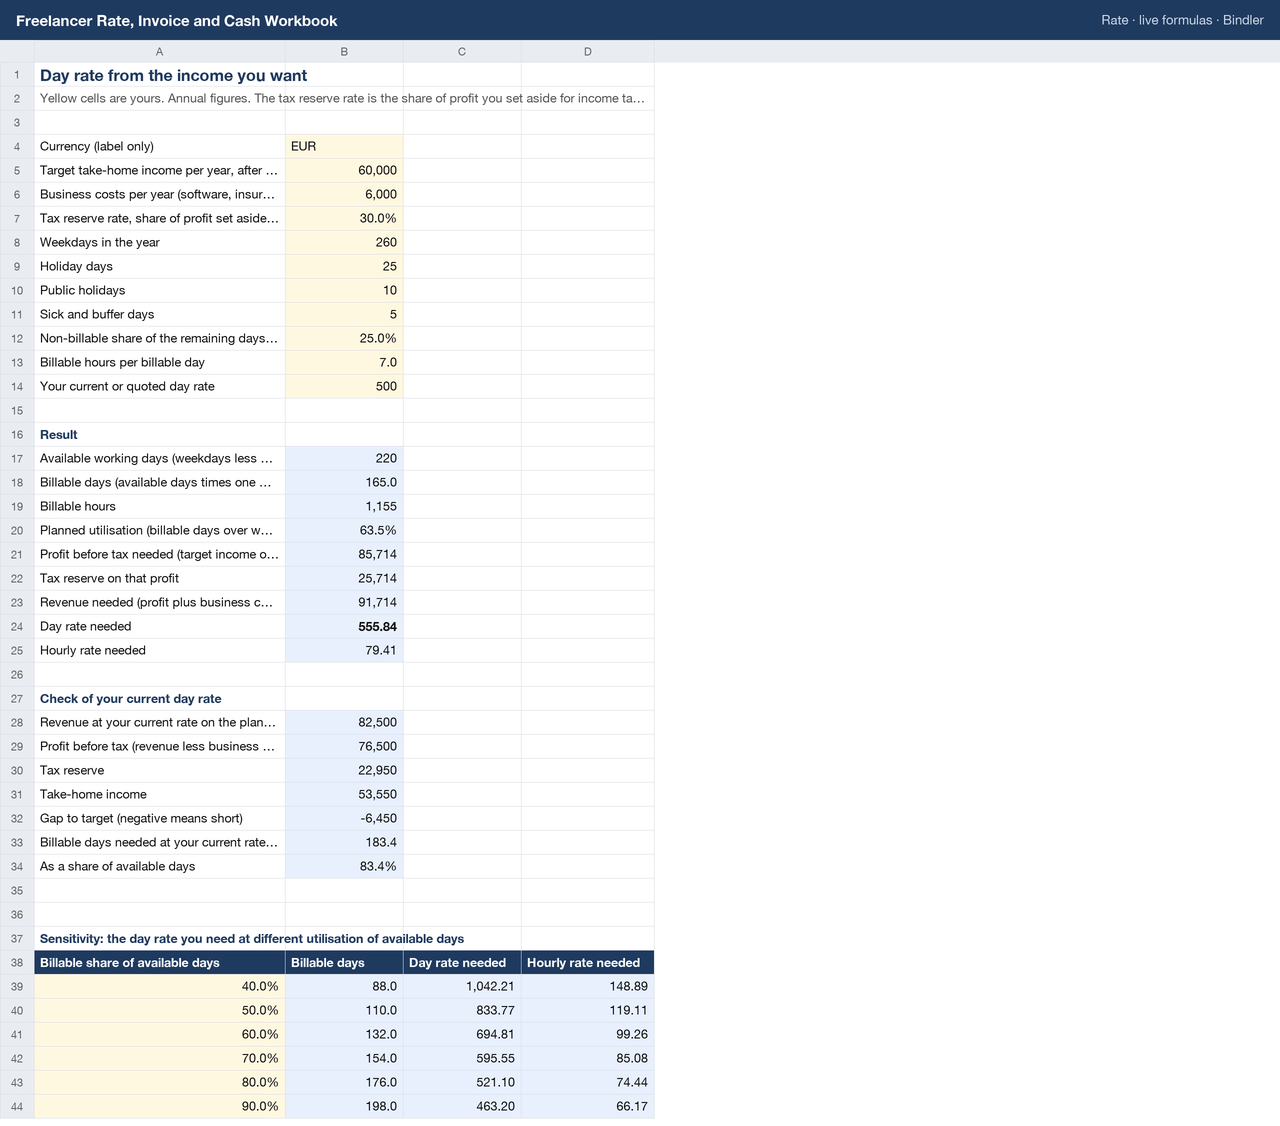The image size is (1280, 1126).
Task: Click the 'Day rate needed' table header
Action: pos(462,962)
